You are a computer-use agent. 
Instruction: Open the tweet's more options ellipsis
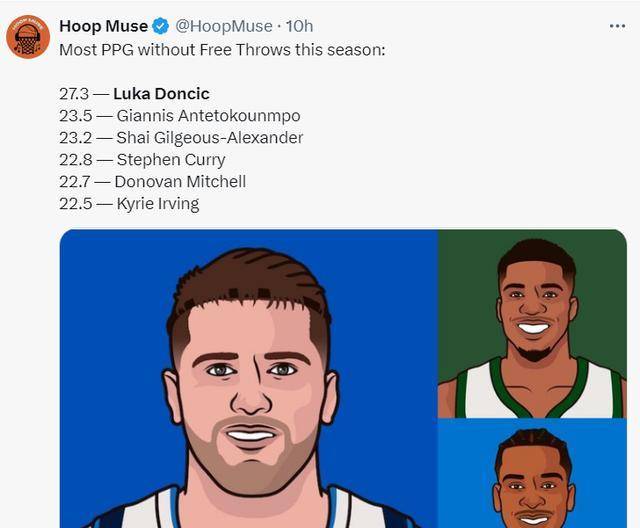[x=617, y=26]
